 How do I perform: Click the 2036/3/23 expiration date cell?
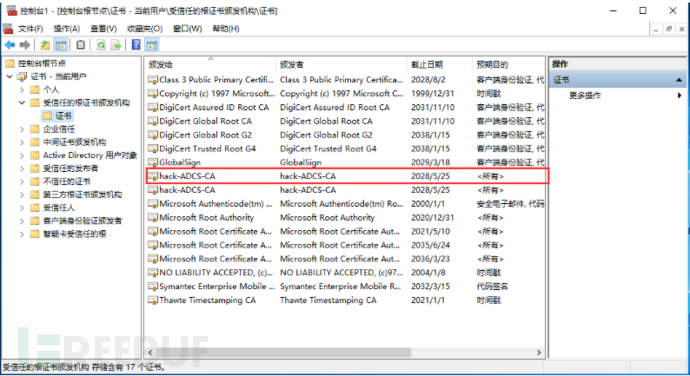(430, 258)
